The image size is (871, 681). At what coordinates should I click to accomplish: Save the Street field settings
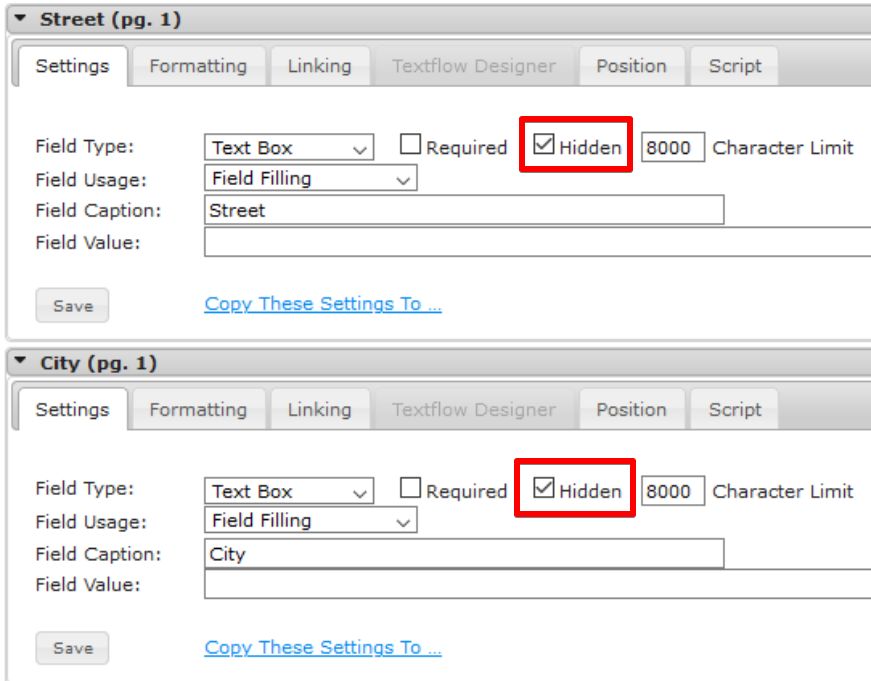(x=72, y=306)
